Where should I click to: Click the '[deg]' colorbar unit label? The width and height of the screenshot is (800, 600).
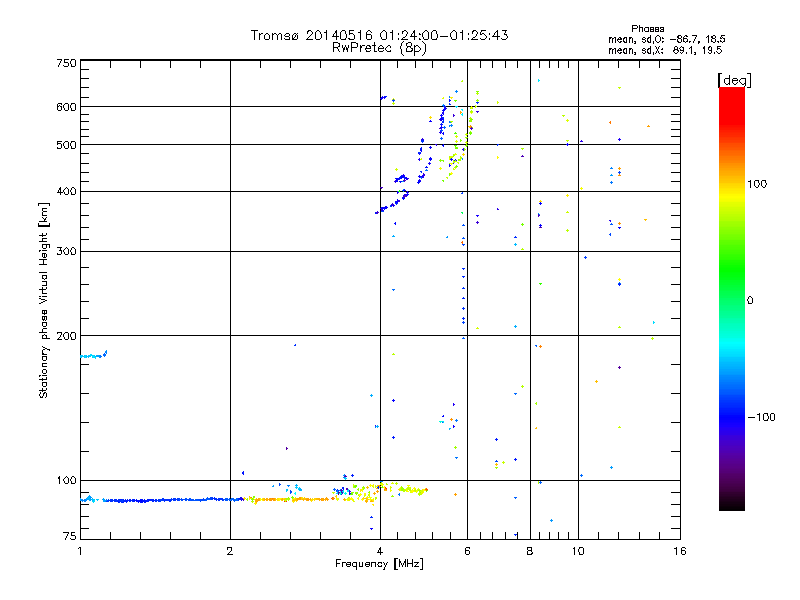(x=734, y=80)
